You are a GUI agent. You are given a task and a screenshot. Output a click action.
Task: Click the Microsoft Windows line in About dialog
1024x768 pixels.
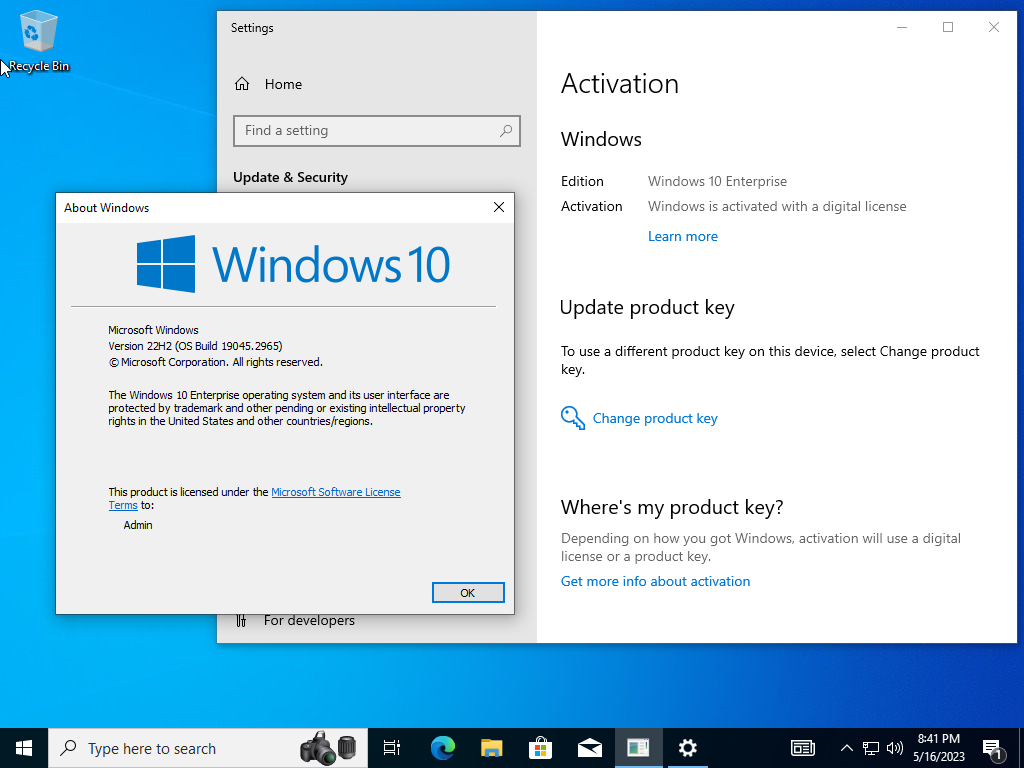click(153, 330)
